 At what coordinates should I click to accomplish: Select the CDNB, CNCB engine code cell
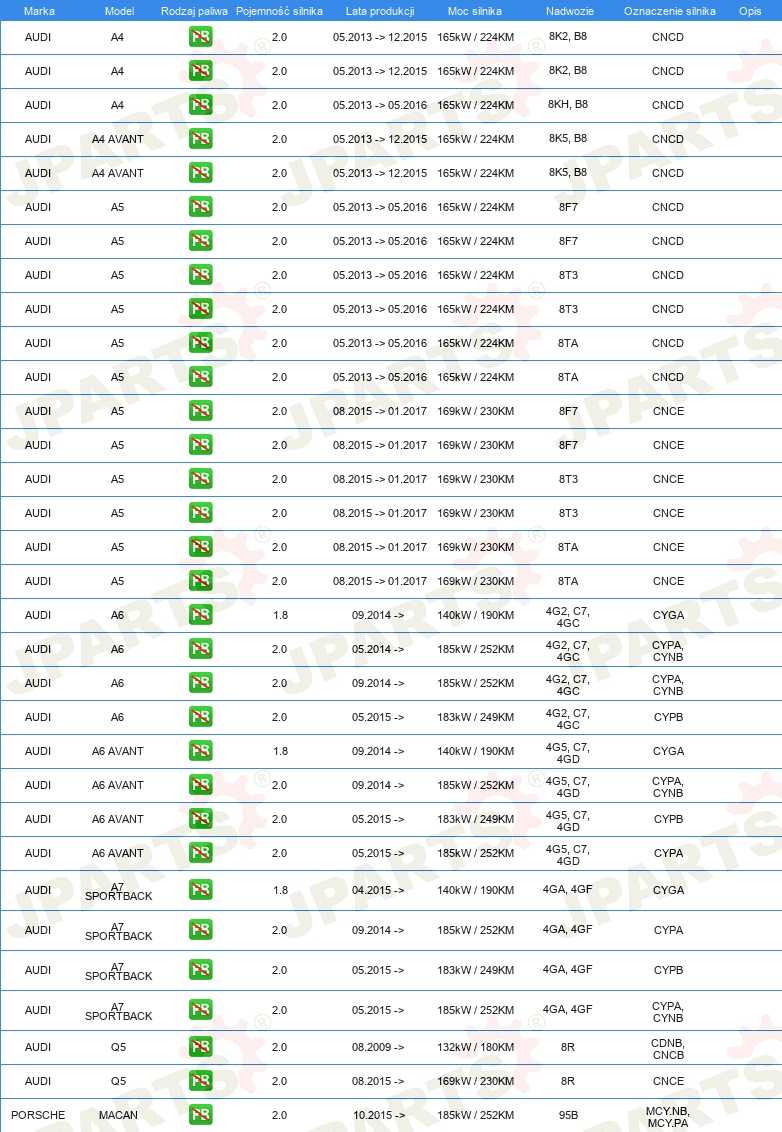(668, 1049)
